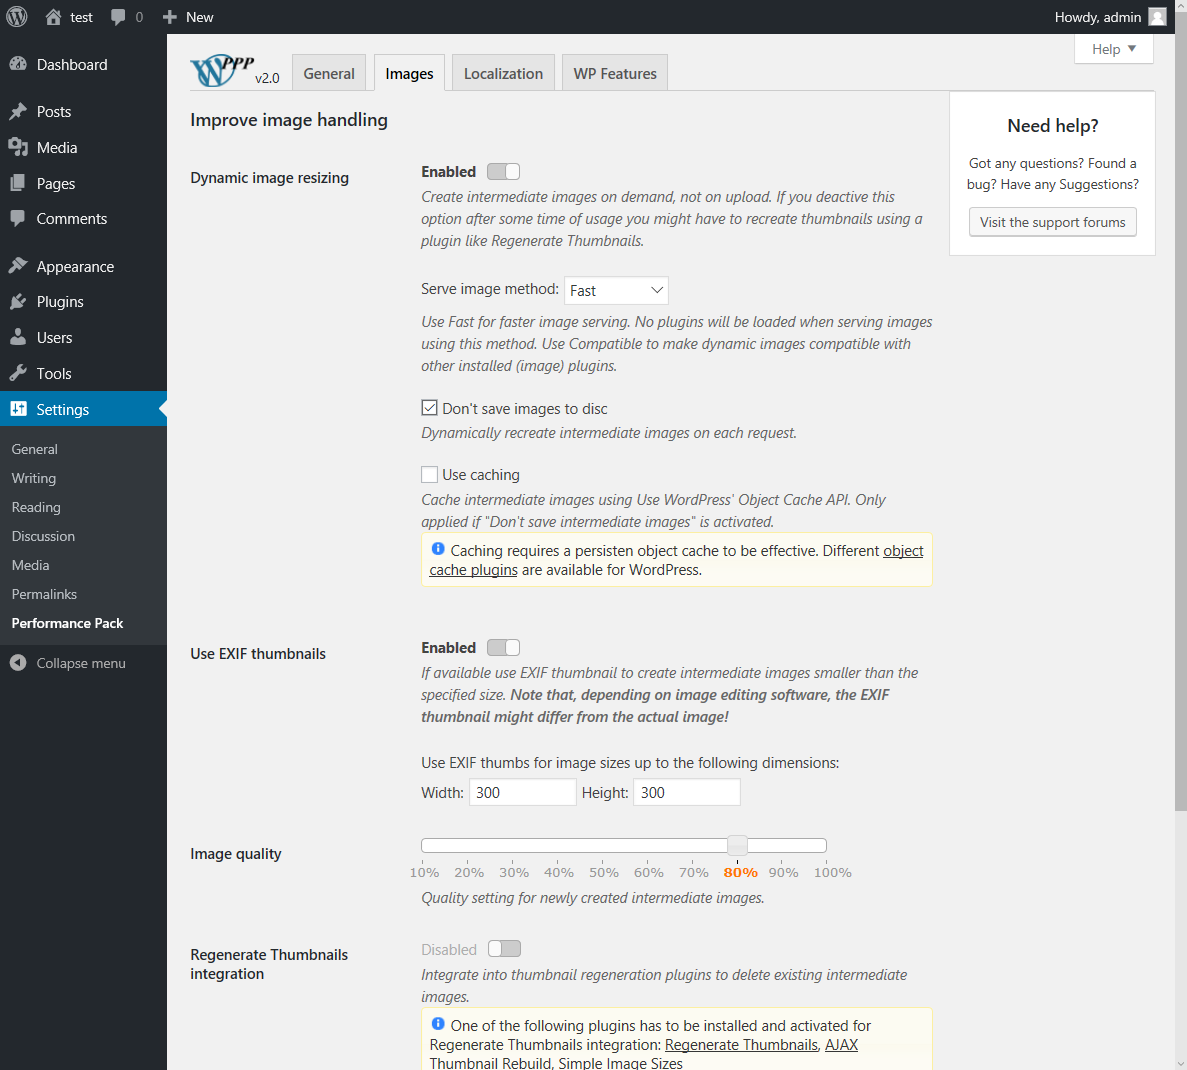The width and height of the screenshot is (1187, 1070).
Task: Click the WPPP plugin logo
Action: [222, 71]
